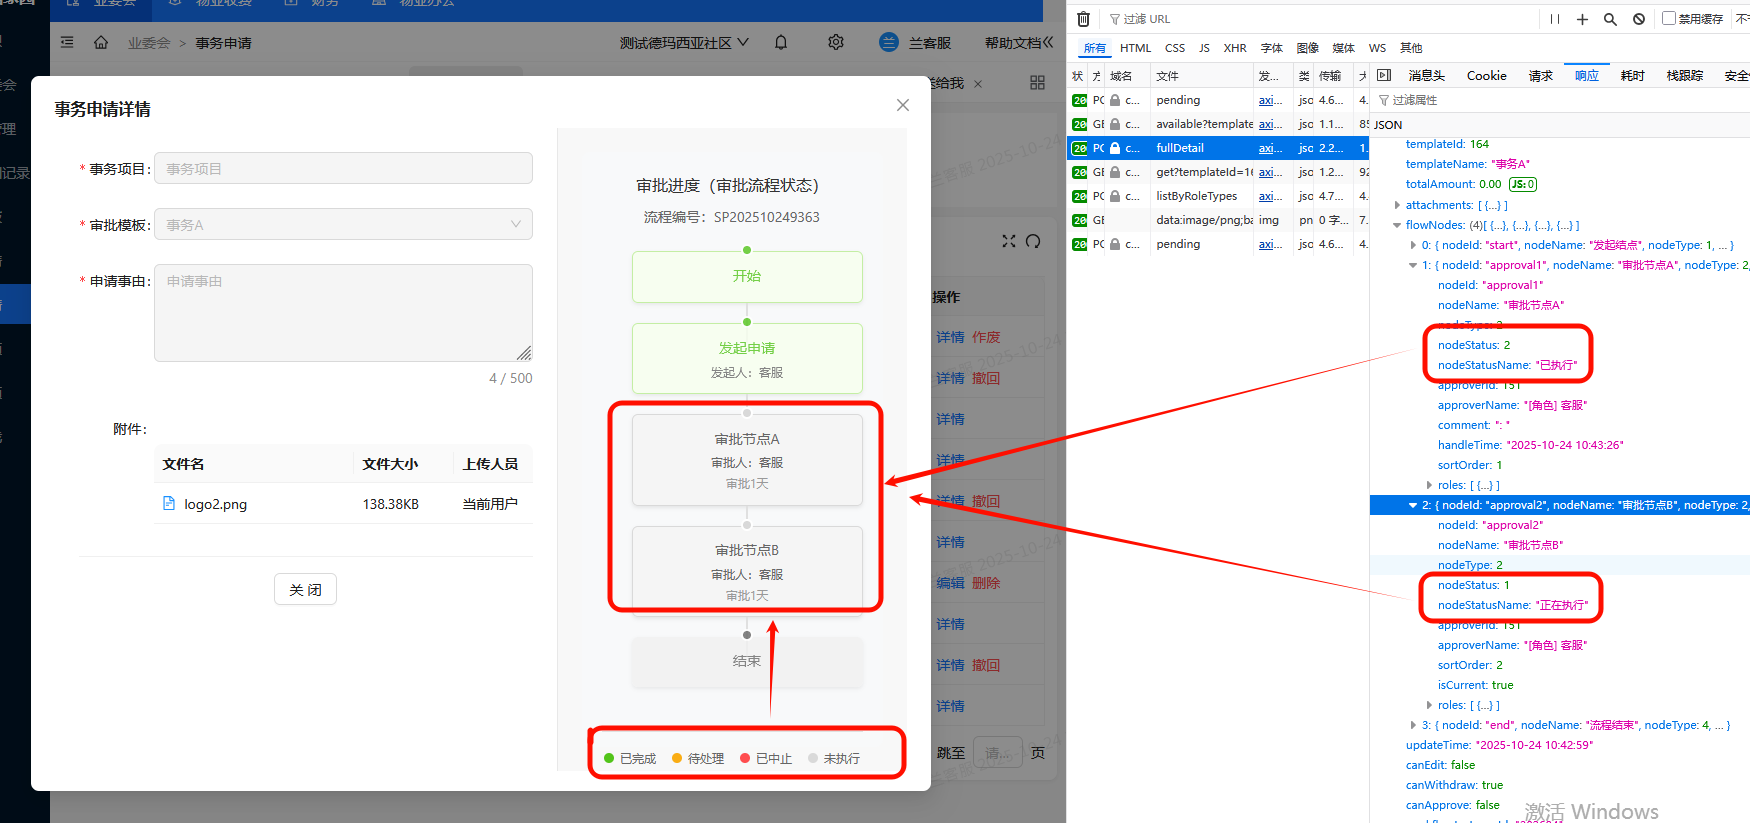Switch to the Cookie tab
Screen dimensions: 1750x823
tap(1486, 76)
